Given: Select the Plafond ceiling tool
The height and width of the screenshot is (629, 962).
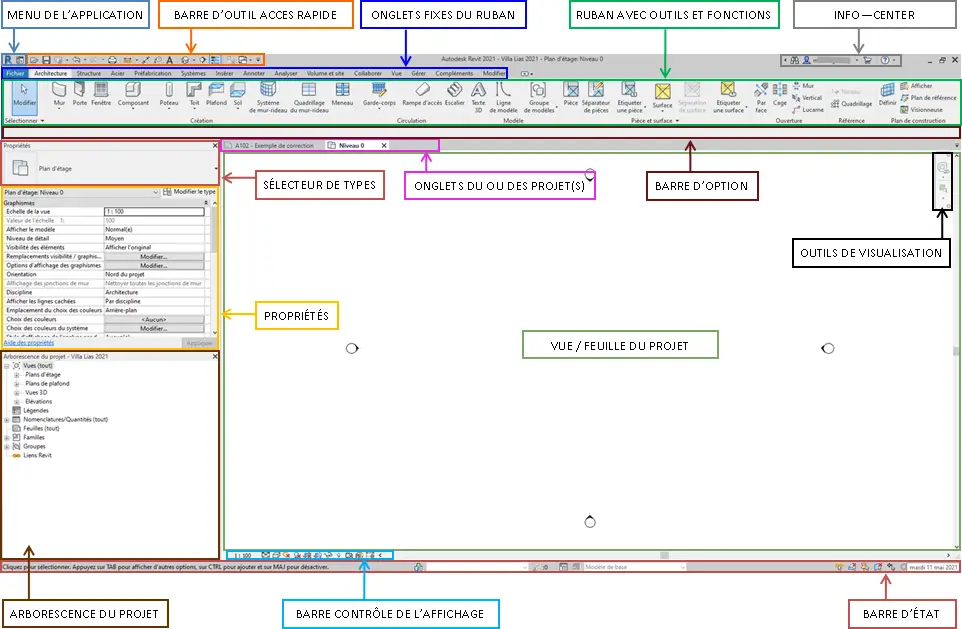Looking at the screenshot, I should [216, 96].
